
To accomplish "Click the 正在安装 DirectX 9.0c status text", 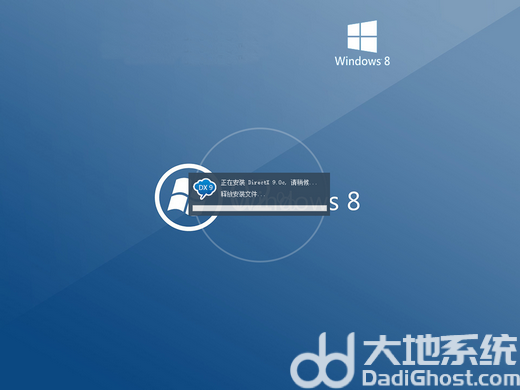I will click(269, 183).
